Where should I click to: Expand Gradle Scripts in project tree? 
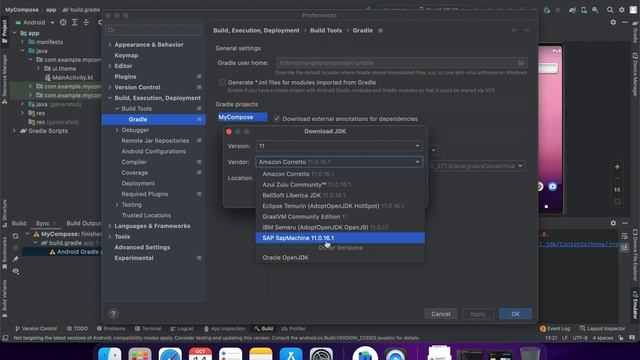pos(14,131)
